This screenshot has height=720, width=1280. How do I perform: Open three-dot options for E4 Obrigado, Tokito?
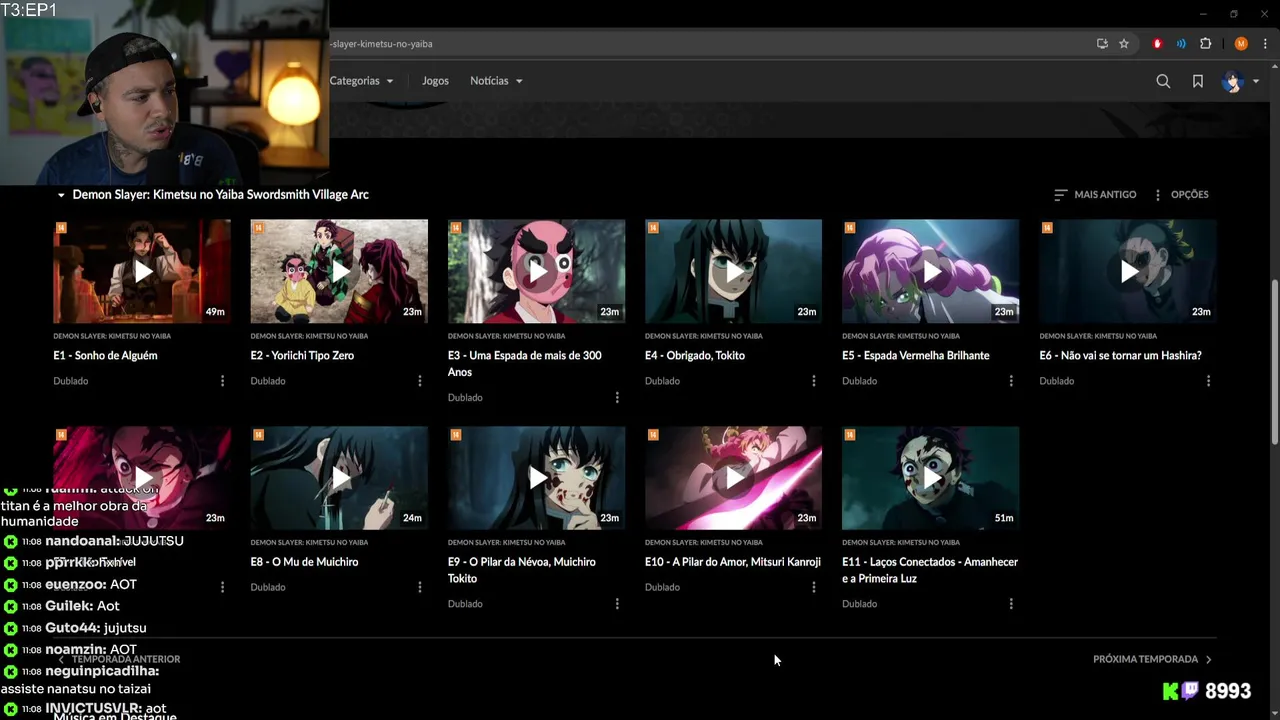(814, 381)
